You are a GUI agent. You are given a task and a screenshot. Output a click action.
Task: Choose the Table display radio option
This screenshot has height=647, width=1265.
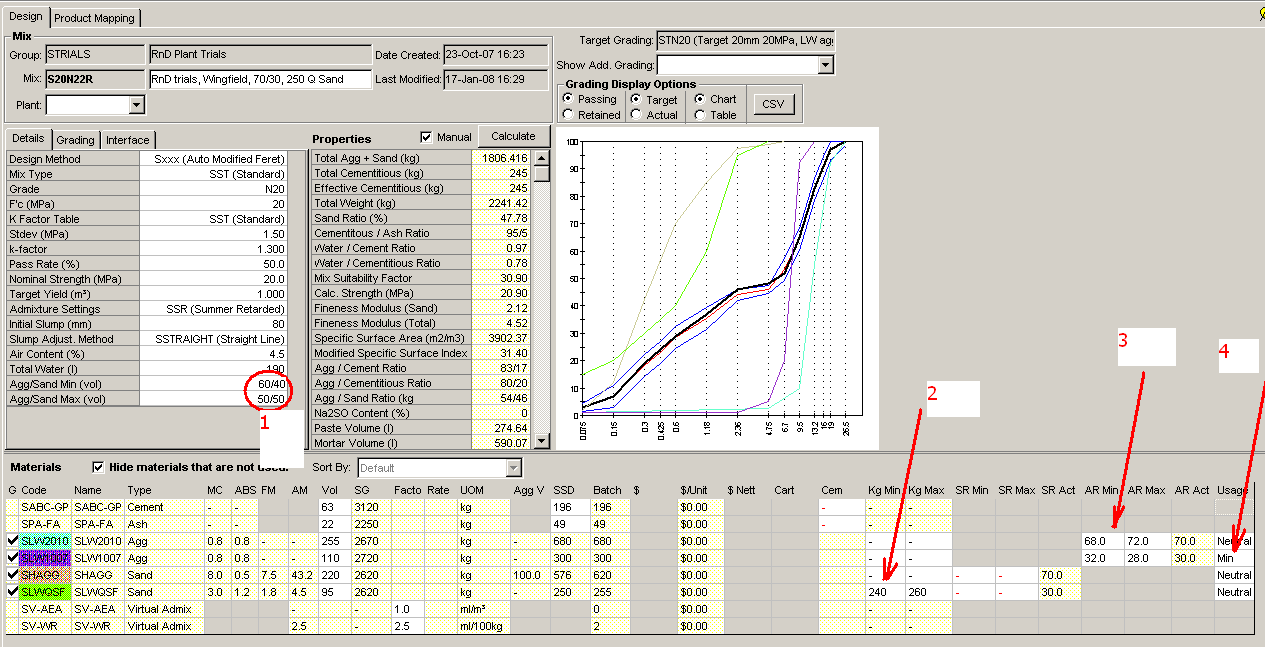tap(700, 115)
